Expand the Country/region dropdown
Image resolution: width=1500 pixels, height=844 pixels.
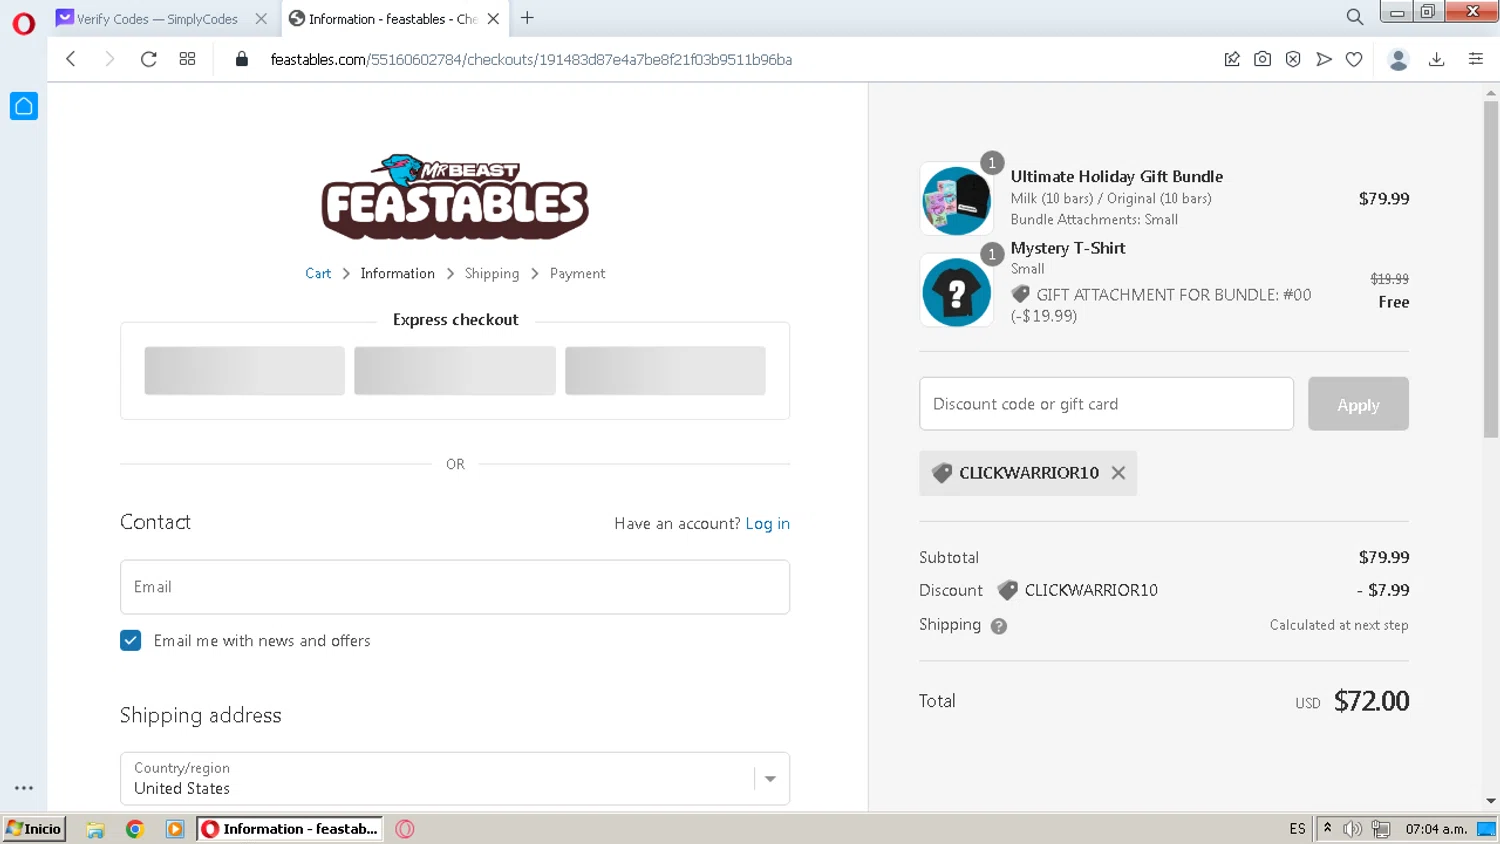point(770,779)
